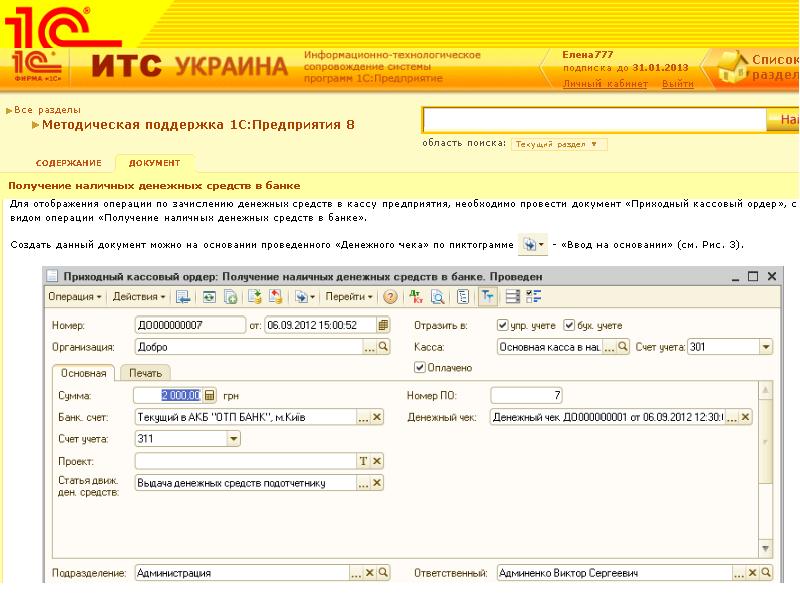The width and height of the screenshot is (800, 600).
Task: Click the calendar icon beside the date field
Action: [383, 325]
